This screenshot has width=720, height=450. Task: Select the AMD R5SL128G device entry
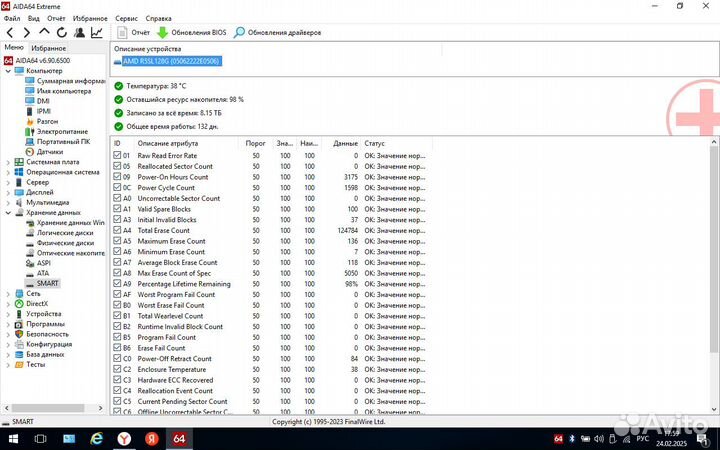click(x=168, y=61)
